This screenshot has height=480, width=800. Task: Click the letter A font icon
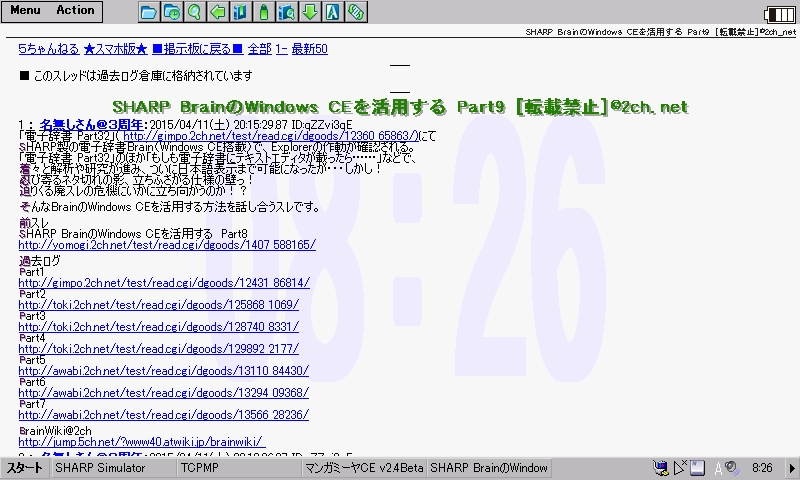(x=333, y=12)
